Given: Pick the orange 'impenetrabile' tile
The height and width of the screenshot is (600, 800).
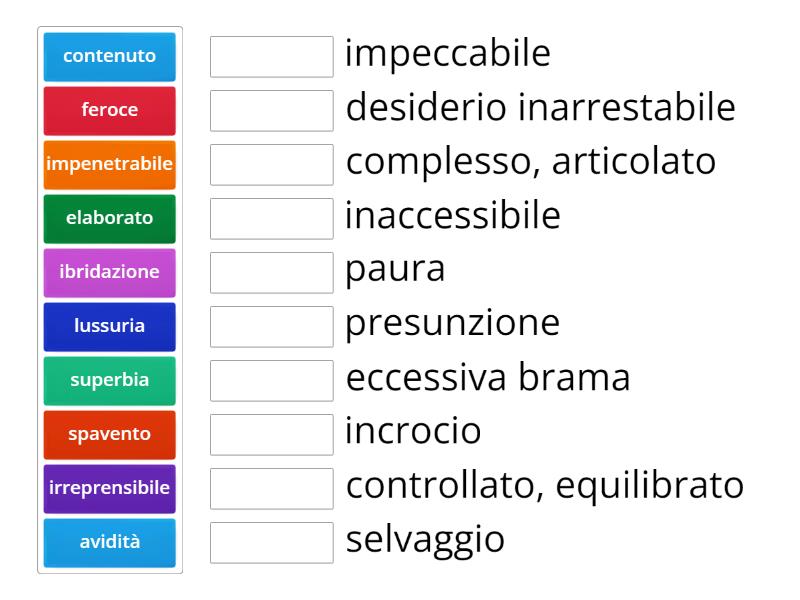Looking at the screenshot, I should tap(110, 164).
